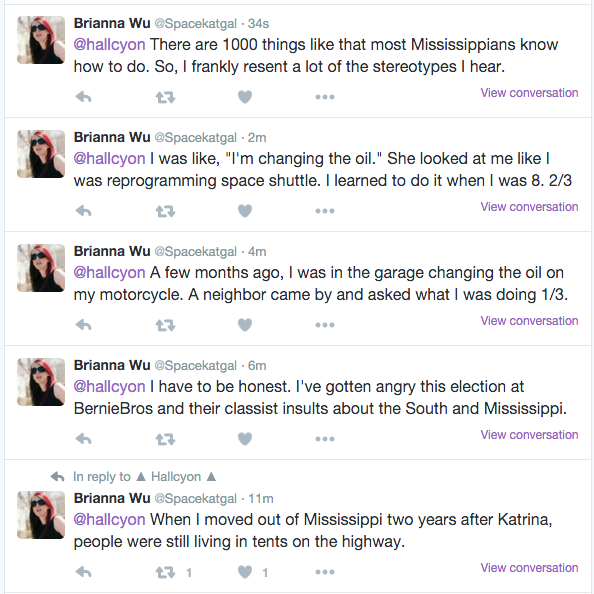Click @Spacekatgal handle on 11m tweet
Screen dimensions: 594x594
tap(195, 499)
